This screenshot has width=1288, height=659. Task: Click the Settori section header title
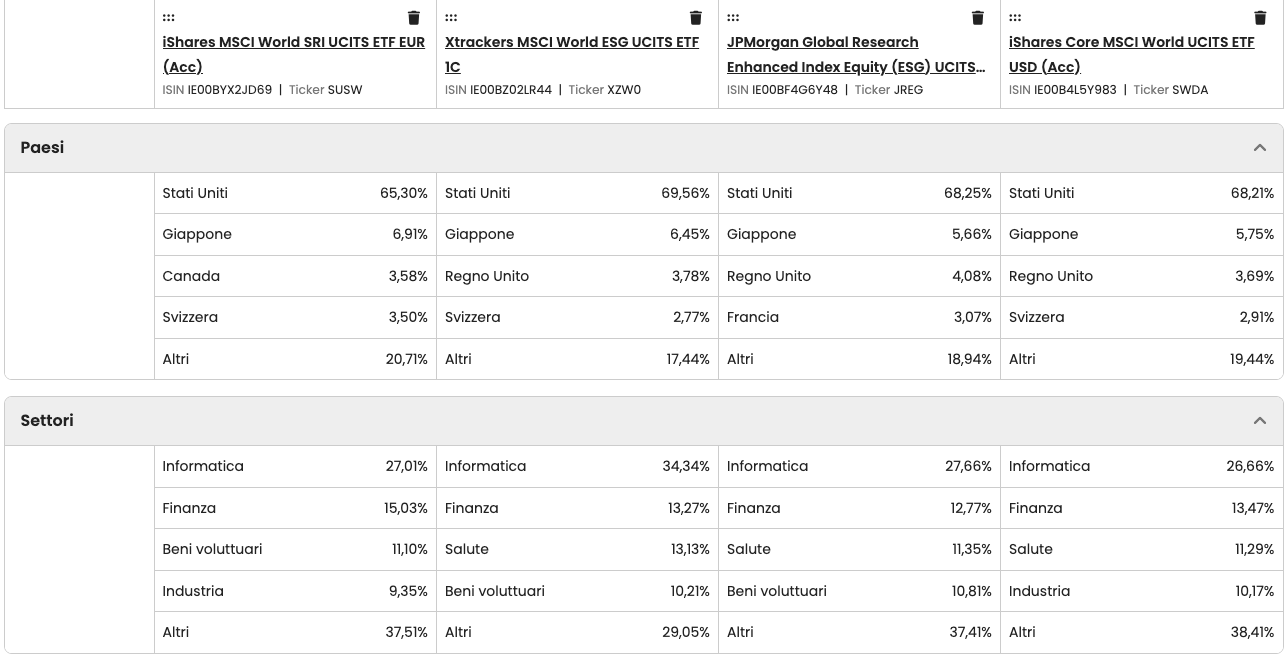point(47,421)
